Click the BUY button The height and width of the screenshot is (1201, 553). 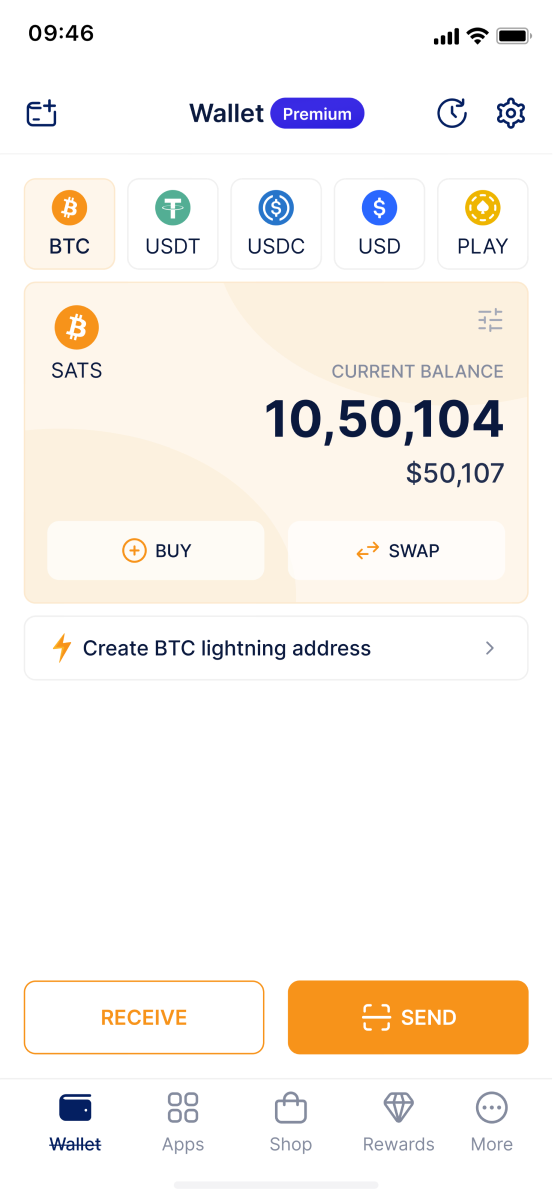coord(156,551)
